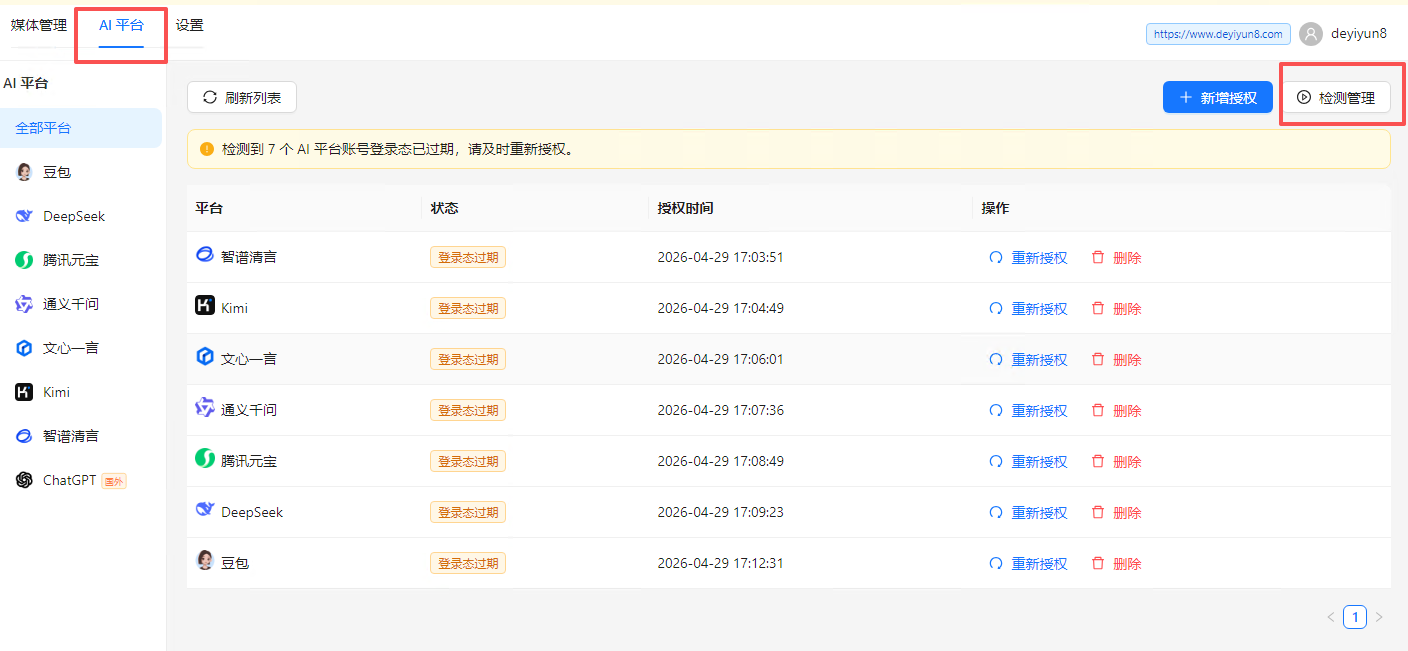Click the 操作 column header
The image size is (1408, 651).
[x=995, y=208]
